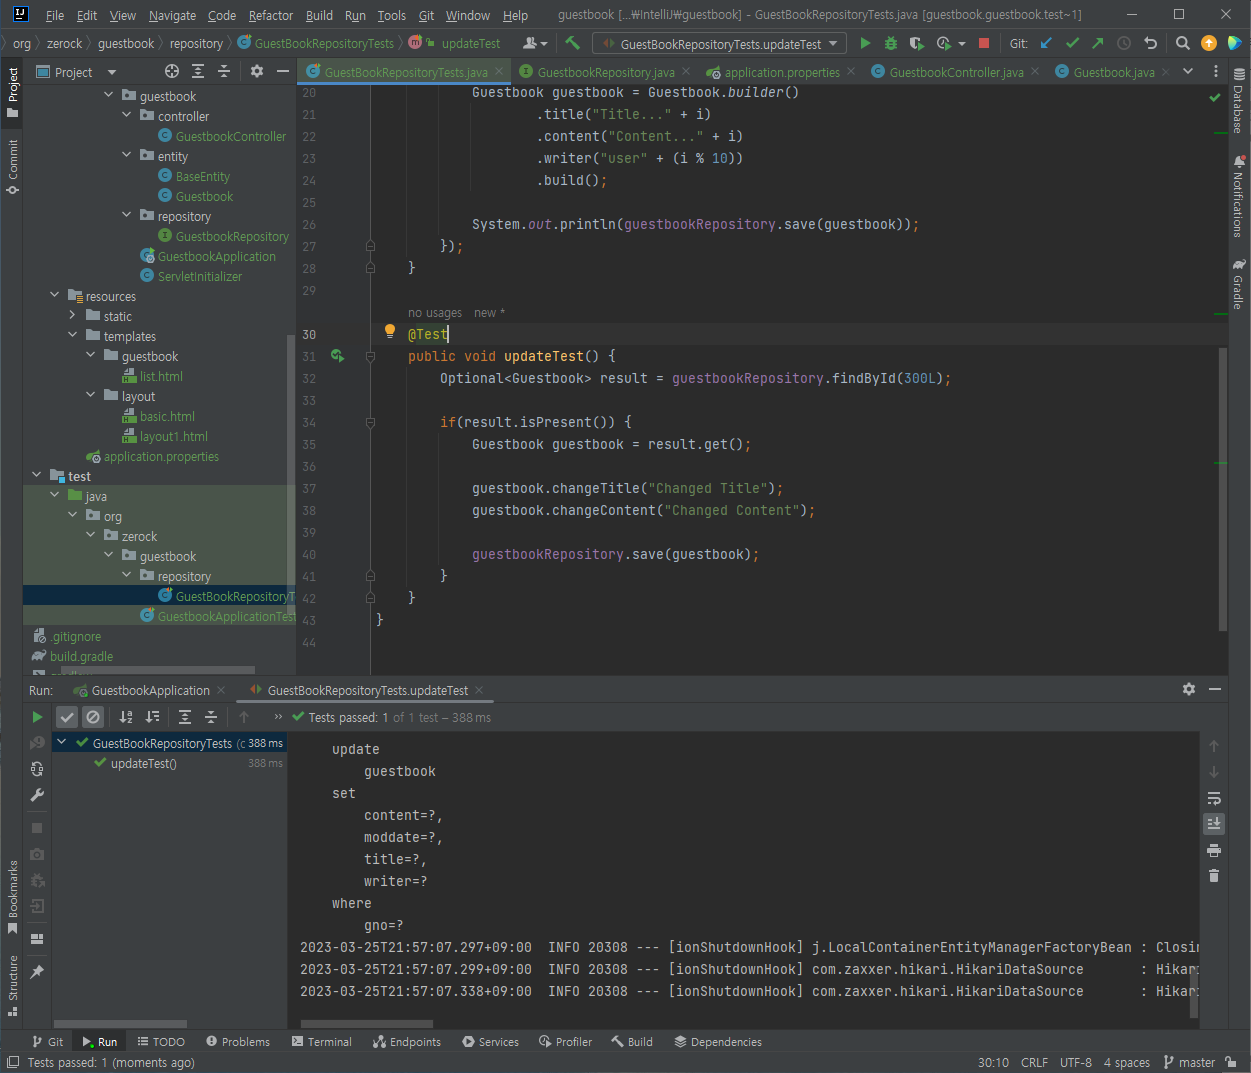Select updateTest() in test results

[143, 763]
